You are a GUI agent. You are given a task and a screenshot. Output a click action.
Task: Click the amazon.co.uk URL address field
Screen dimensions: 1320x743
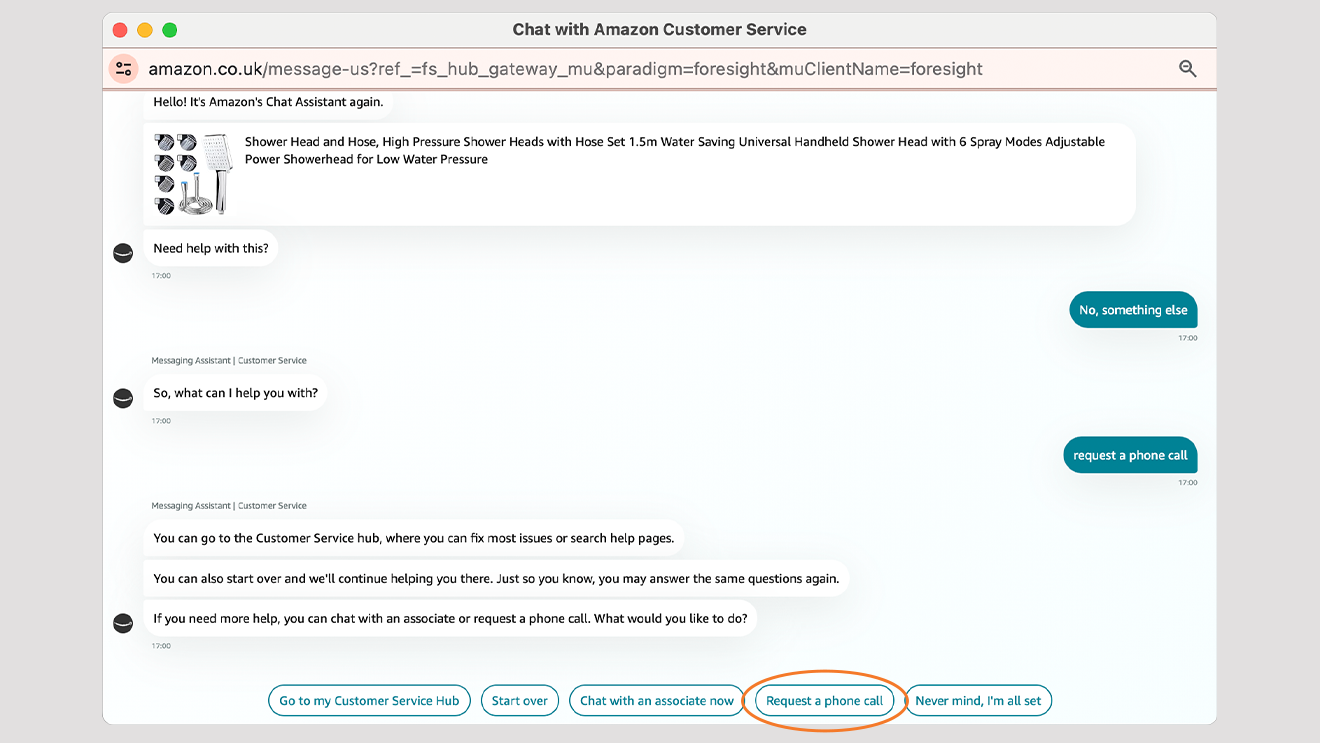[x=565, y=69]
